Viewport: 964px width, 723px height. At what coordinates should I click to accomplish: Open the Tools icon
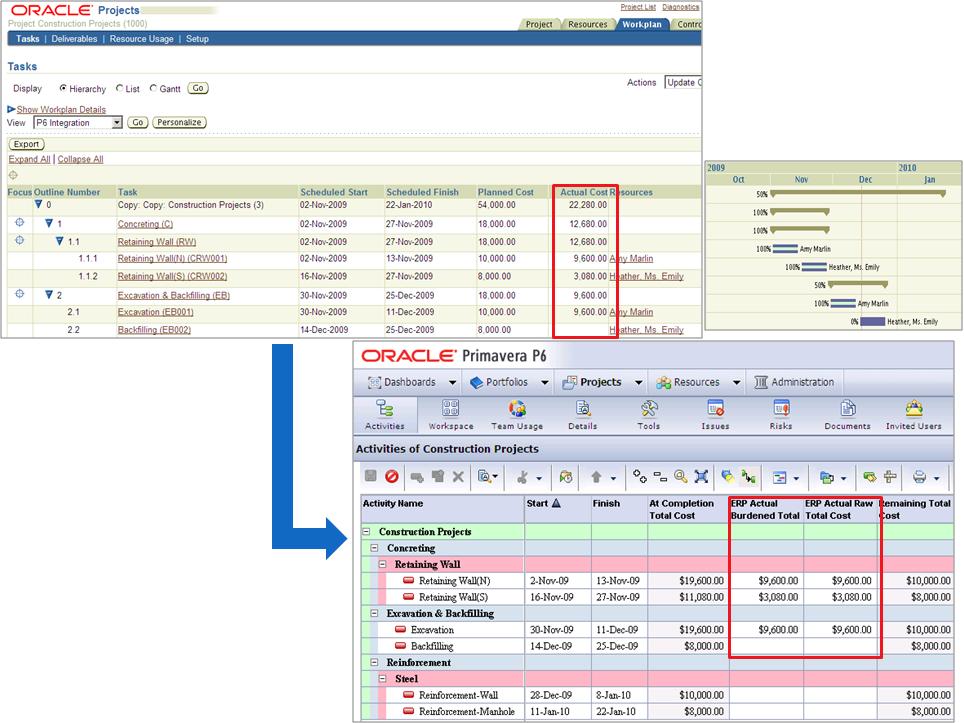click(649, 414)
